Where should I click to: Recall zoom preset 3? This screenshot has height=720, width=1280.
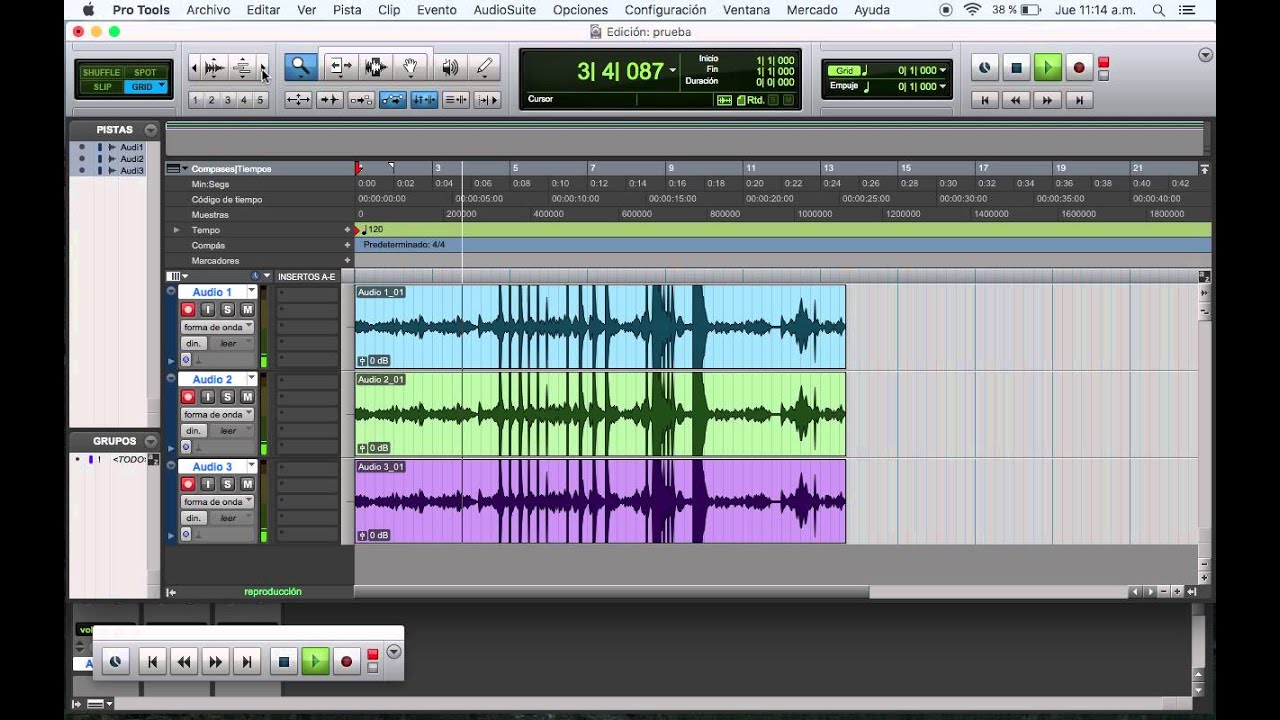coord(228,100)
